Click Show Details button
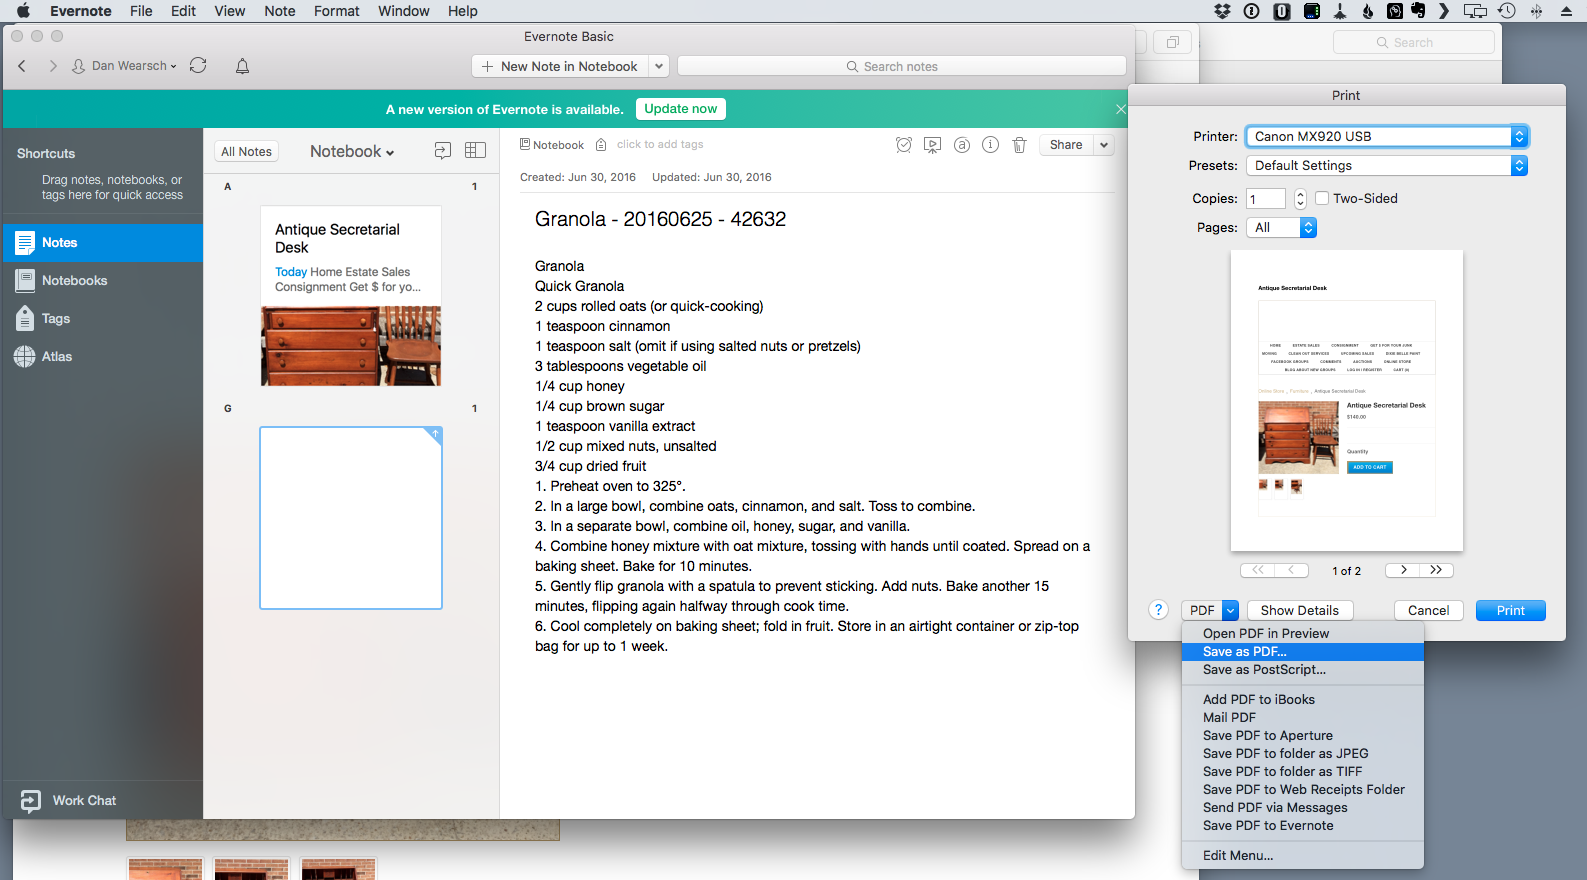Screen dimensions: 1587x880 [x=1299, y=610]
